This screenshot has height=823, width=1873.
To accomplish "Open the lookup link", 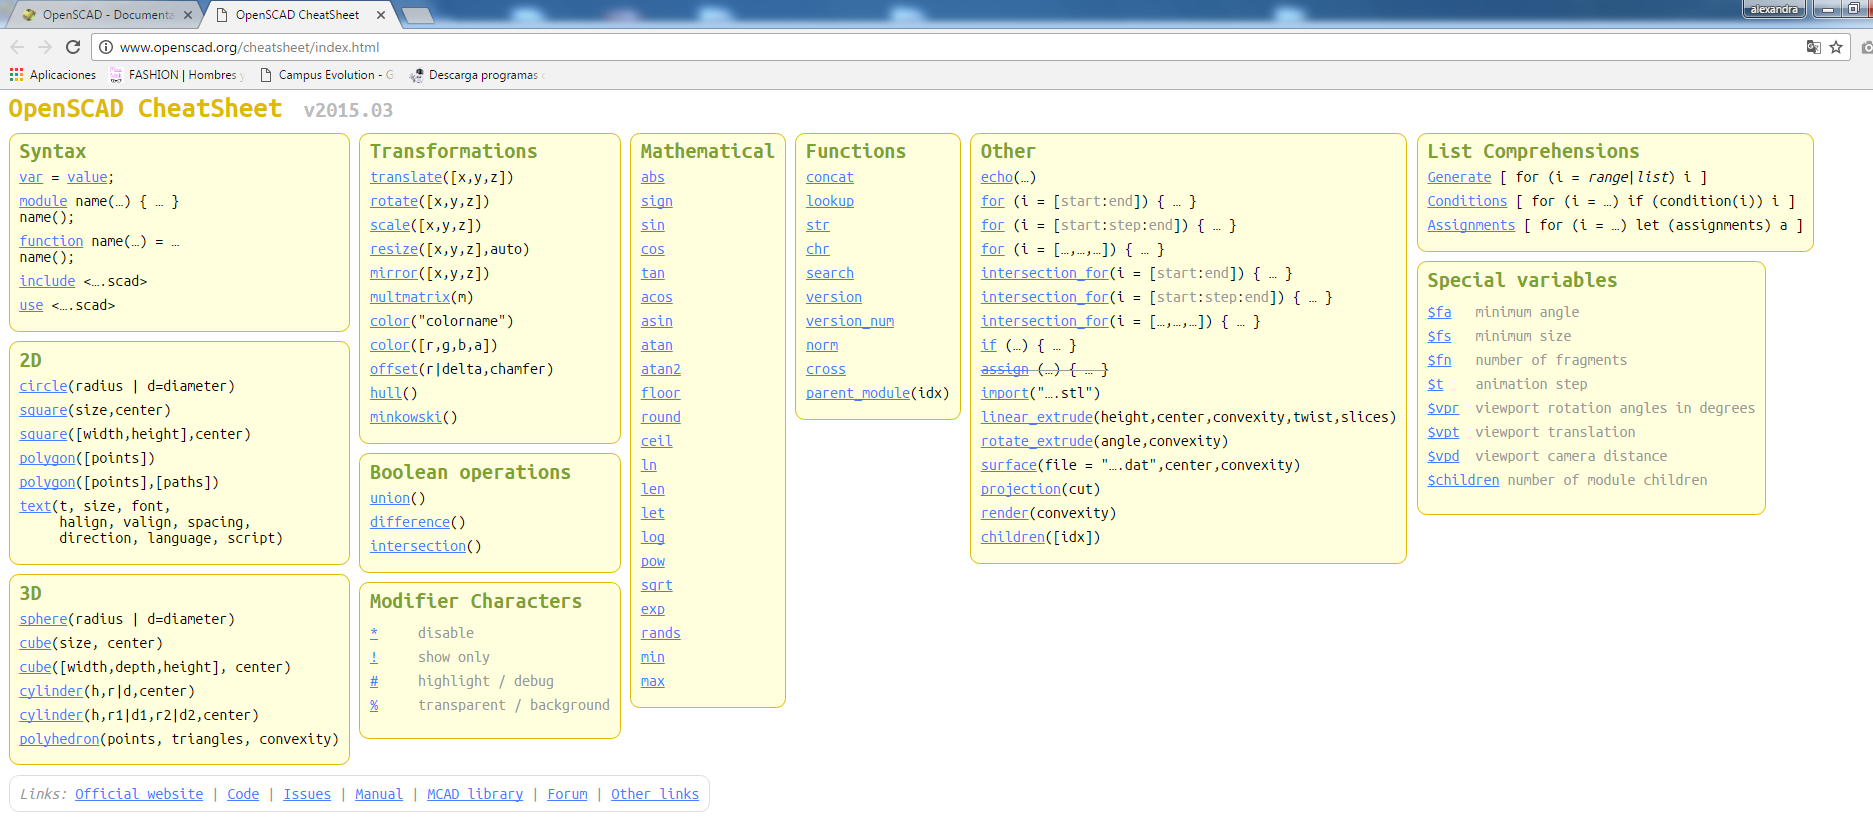I will 830,201.
